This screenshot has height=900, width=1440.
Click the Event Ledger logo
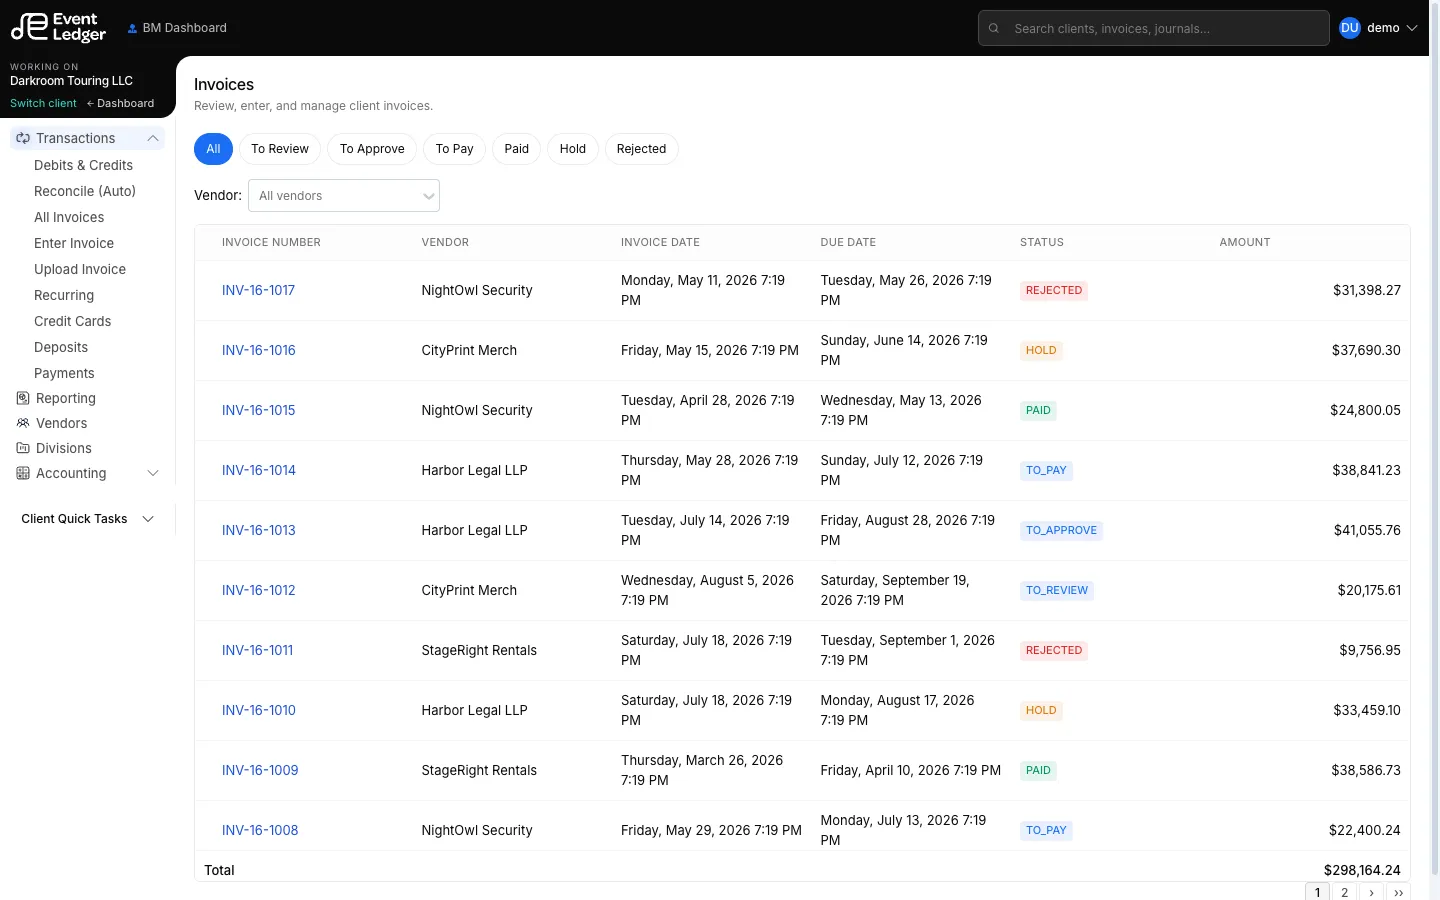[x=58, y=27]
